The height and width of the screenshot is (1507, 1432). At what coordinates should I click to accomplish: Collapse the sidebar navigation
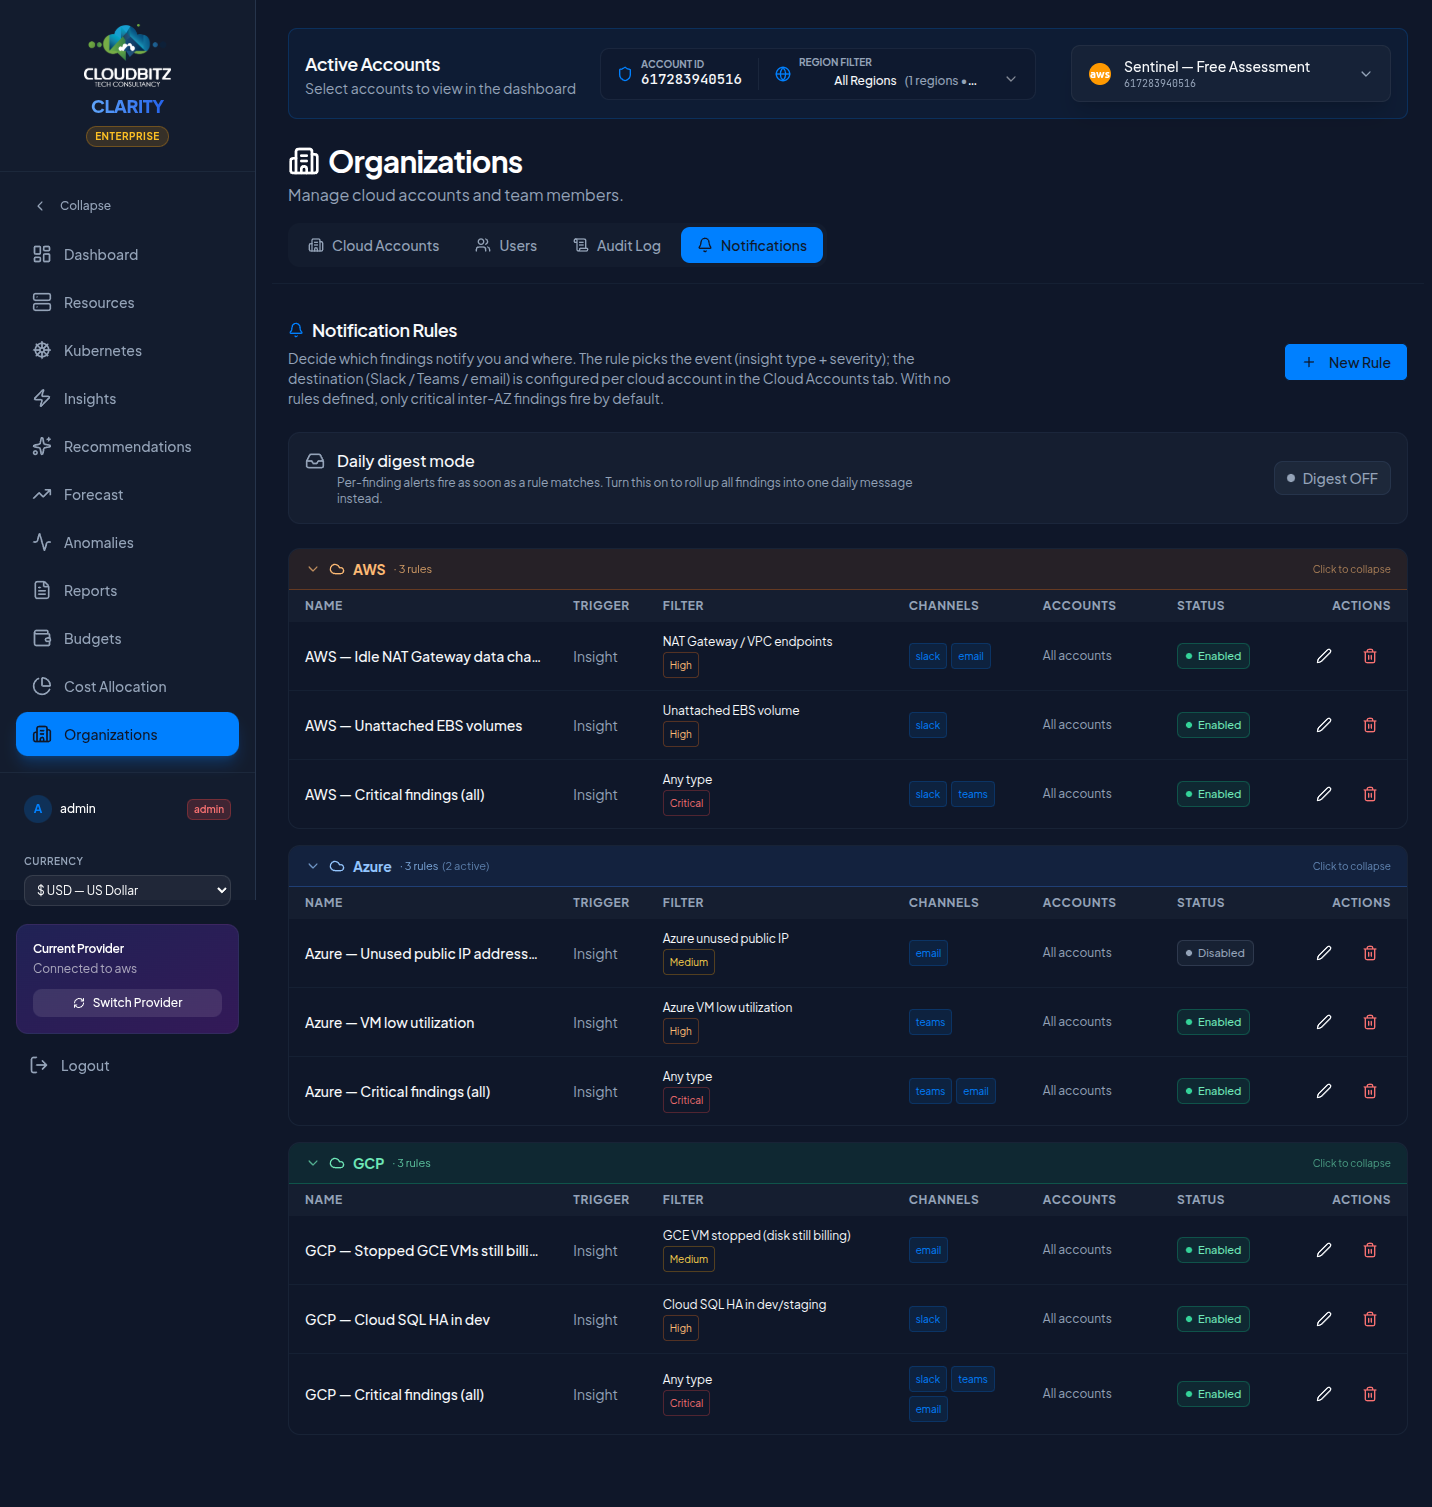click(x=73, y=206)
